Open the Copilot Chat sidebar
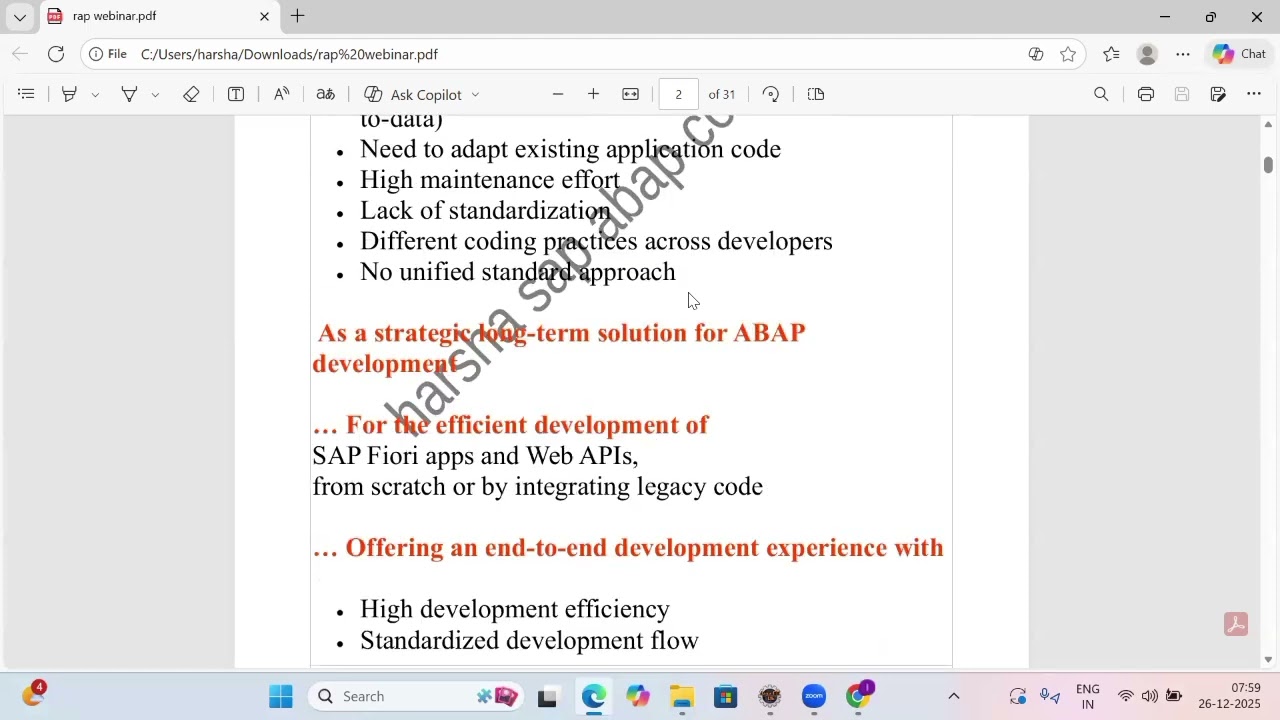The image size is (1280, 720). pos(1240,54)
